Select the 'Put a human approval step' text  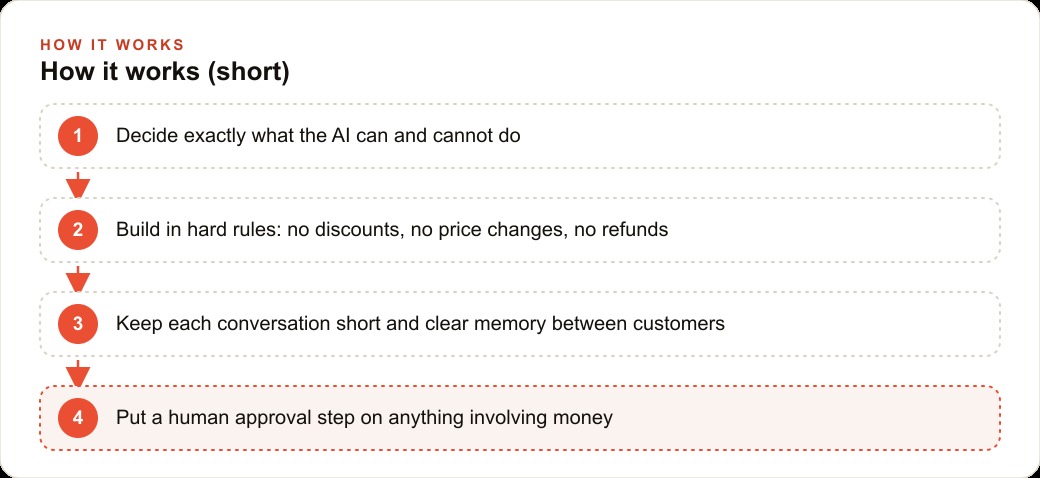coord(364,418)
